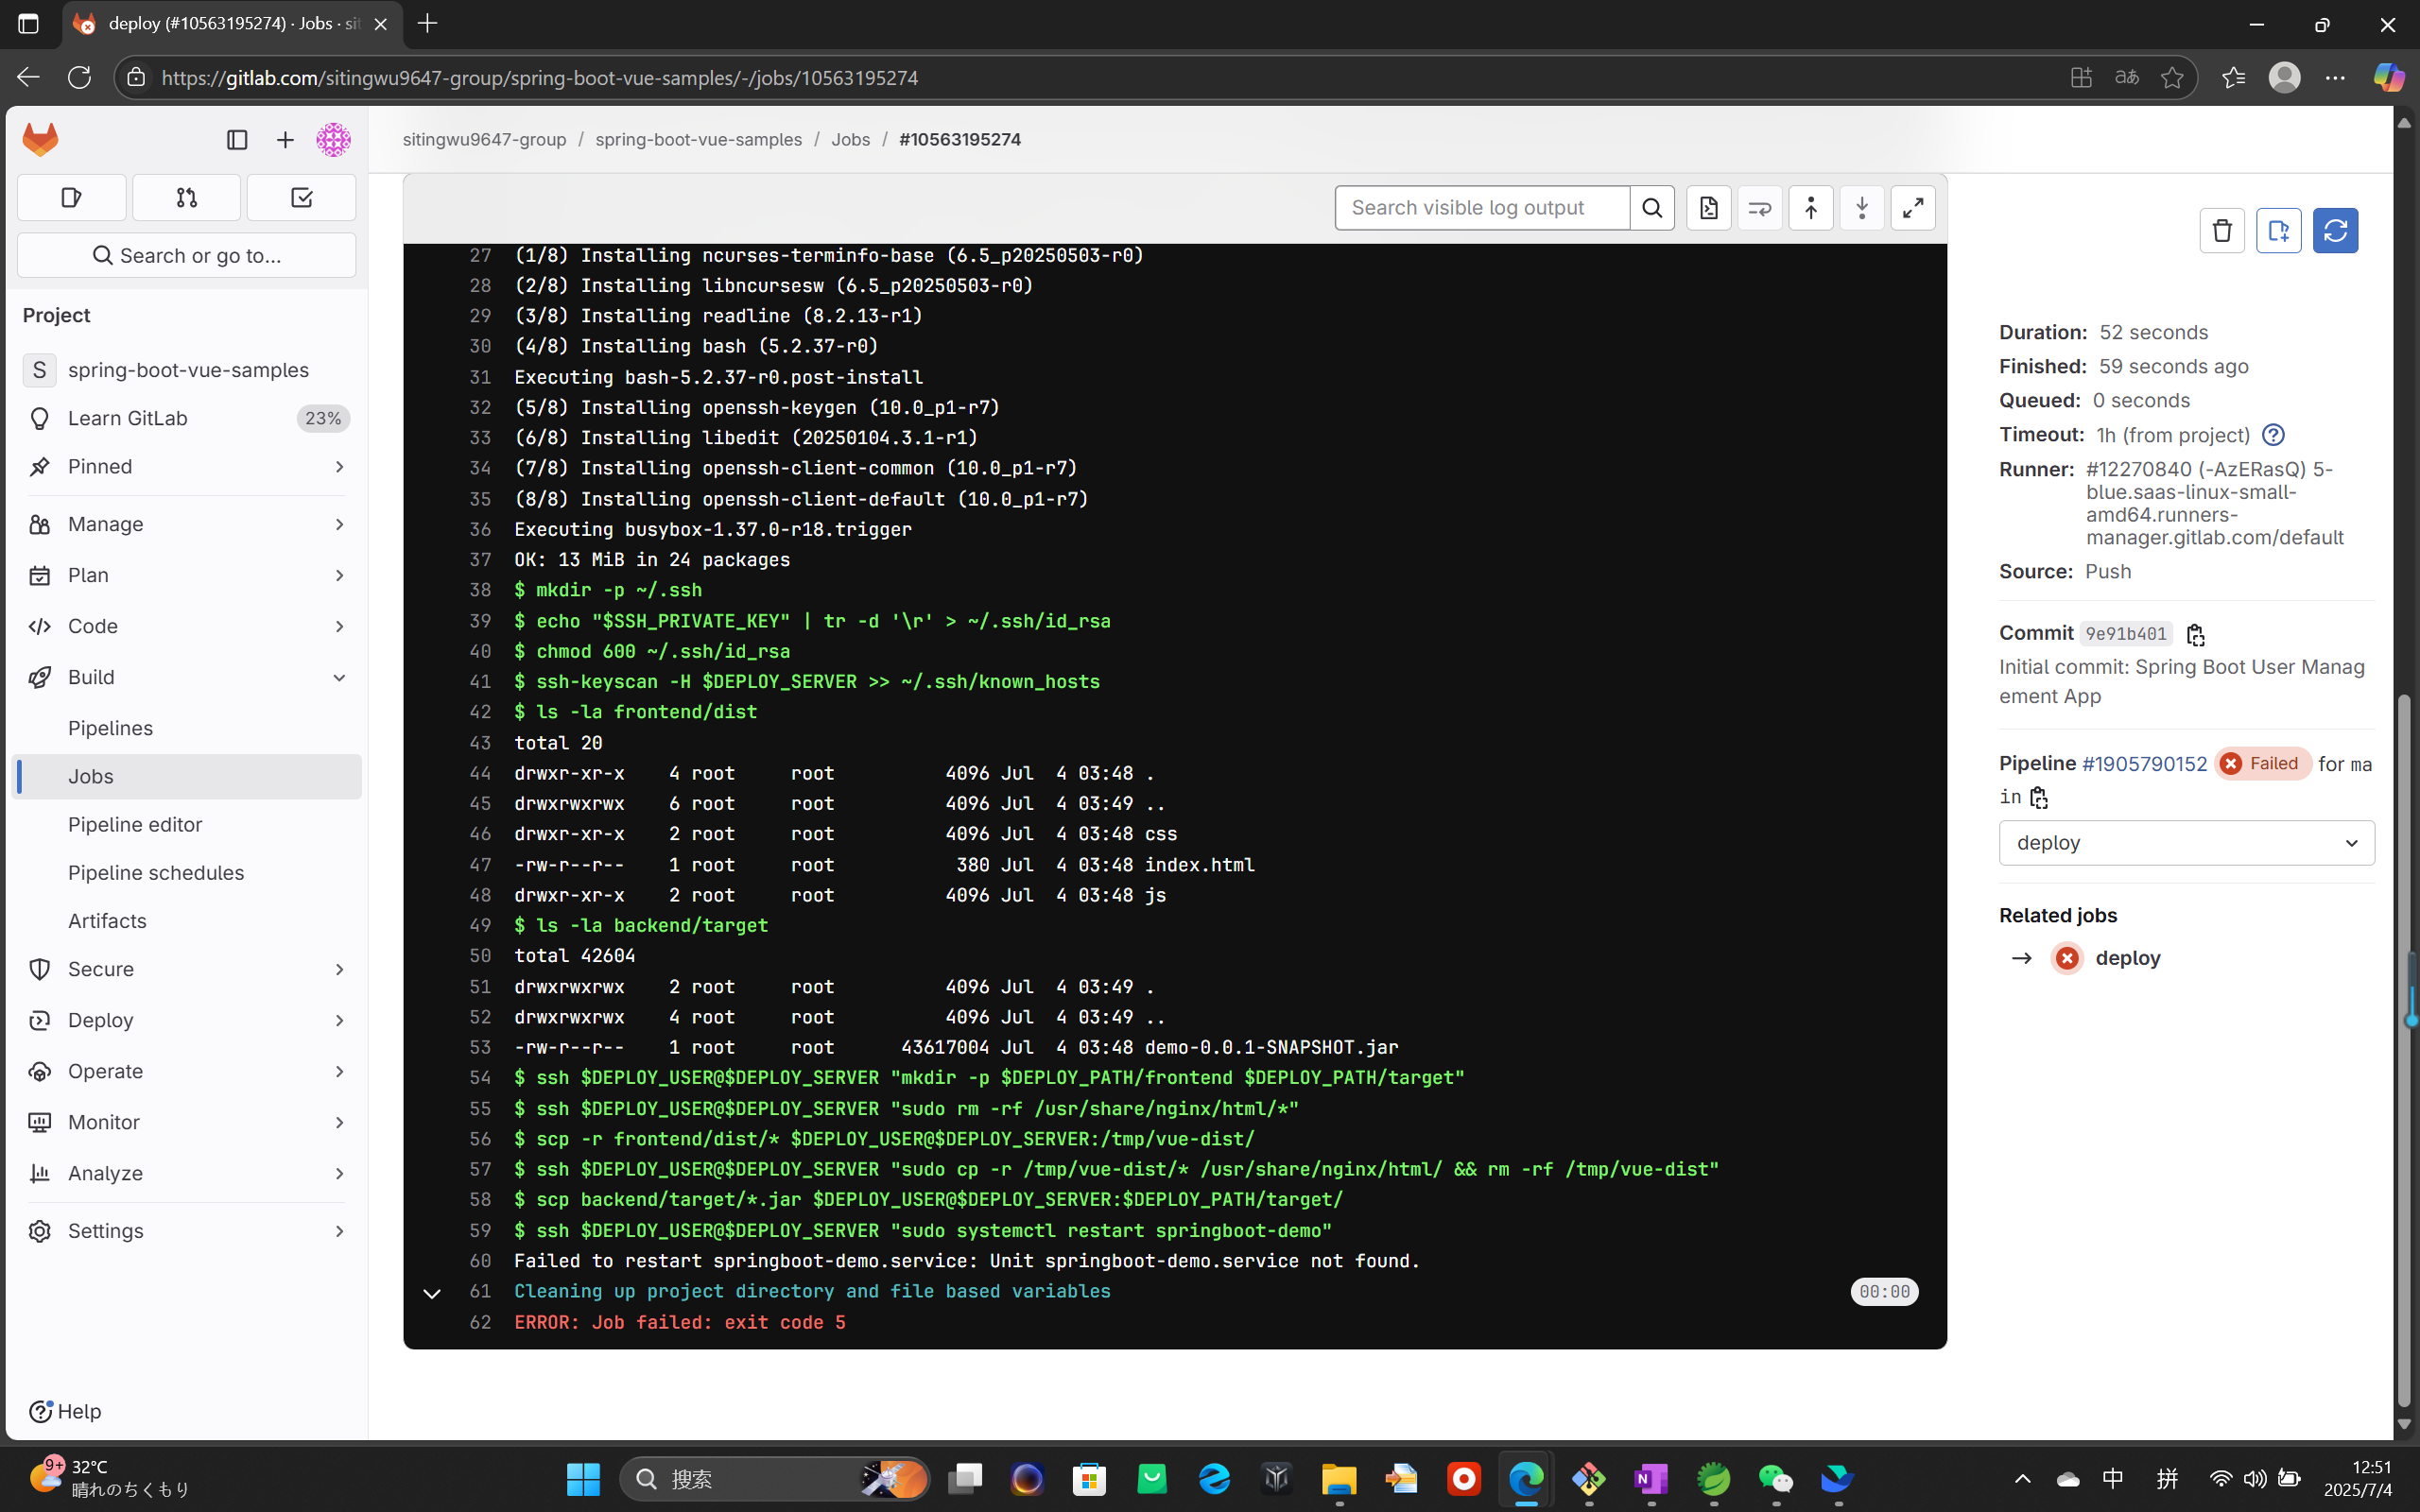Open your to-do list
Viewport: 2420px width, 1512px height.
pyautogui.click(x=301, y=197)
